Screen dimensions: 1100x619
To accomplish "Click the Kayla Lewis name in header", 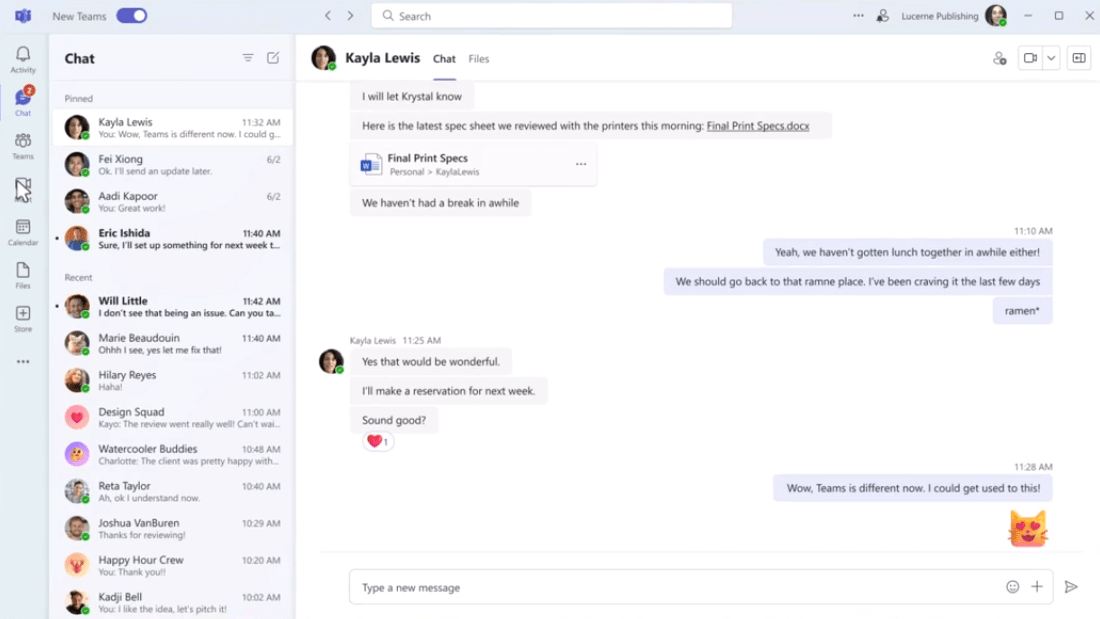I will point(382,58).
